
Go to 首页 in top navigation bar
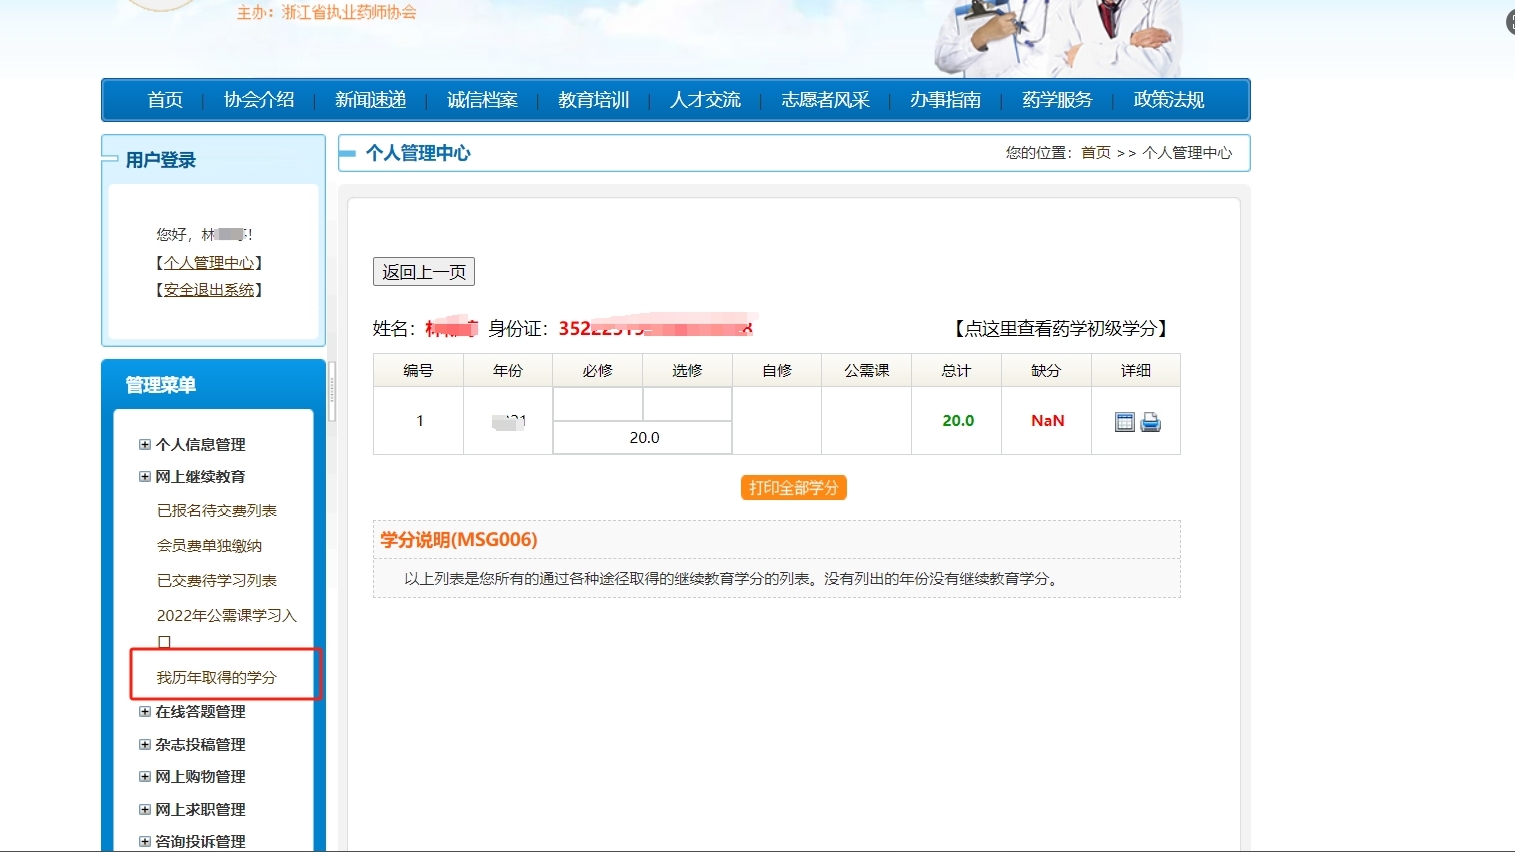click(x=165, y=100)
